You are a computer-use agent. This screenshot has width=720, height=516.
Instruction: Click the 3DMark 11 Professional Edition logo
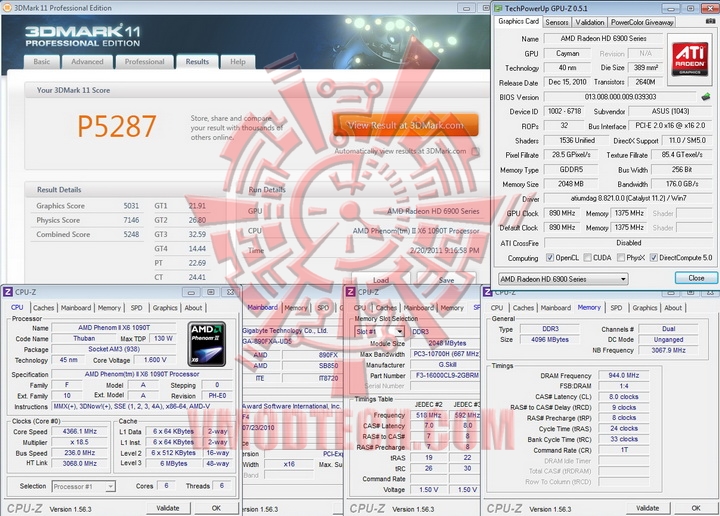click(83, 35)
